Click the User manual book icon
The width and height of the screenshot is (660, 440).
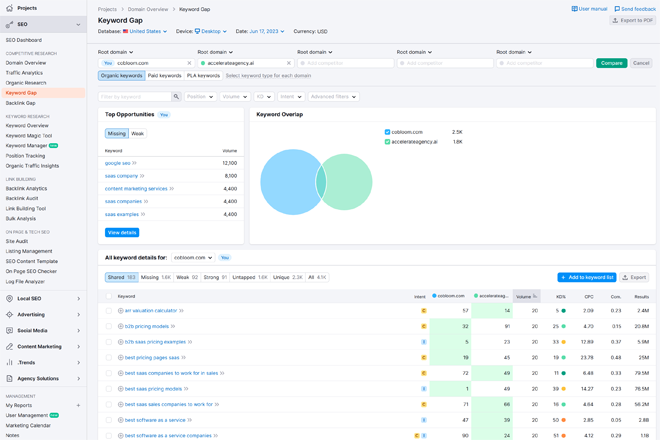click(x=574, y=9)
